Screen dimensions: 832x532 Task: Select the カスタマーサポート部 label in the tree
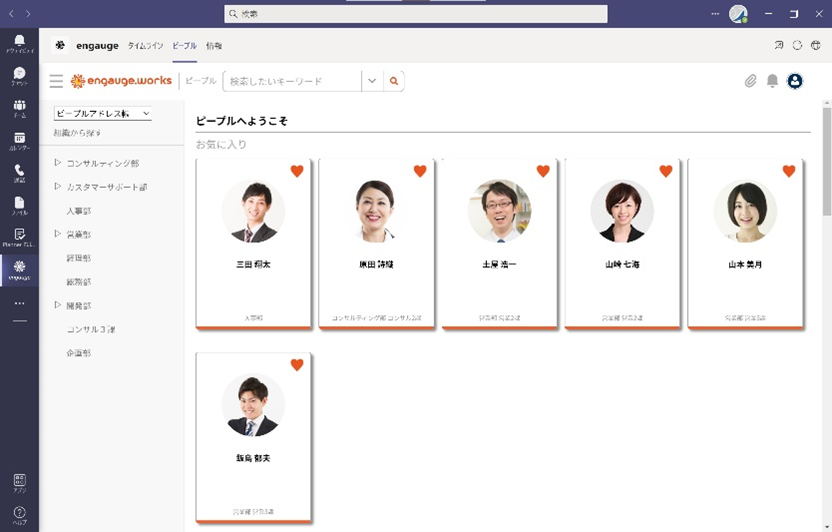(107, 187)
